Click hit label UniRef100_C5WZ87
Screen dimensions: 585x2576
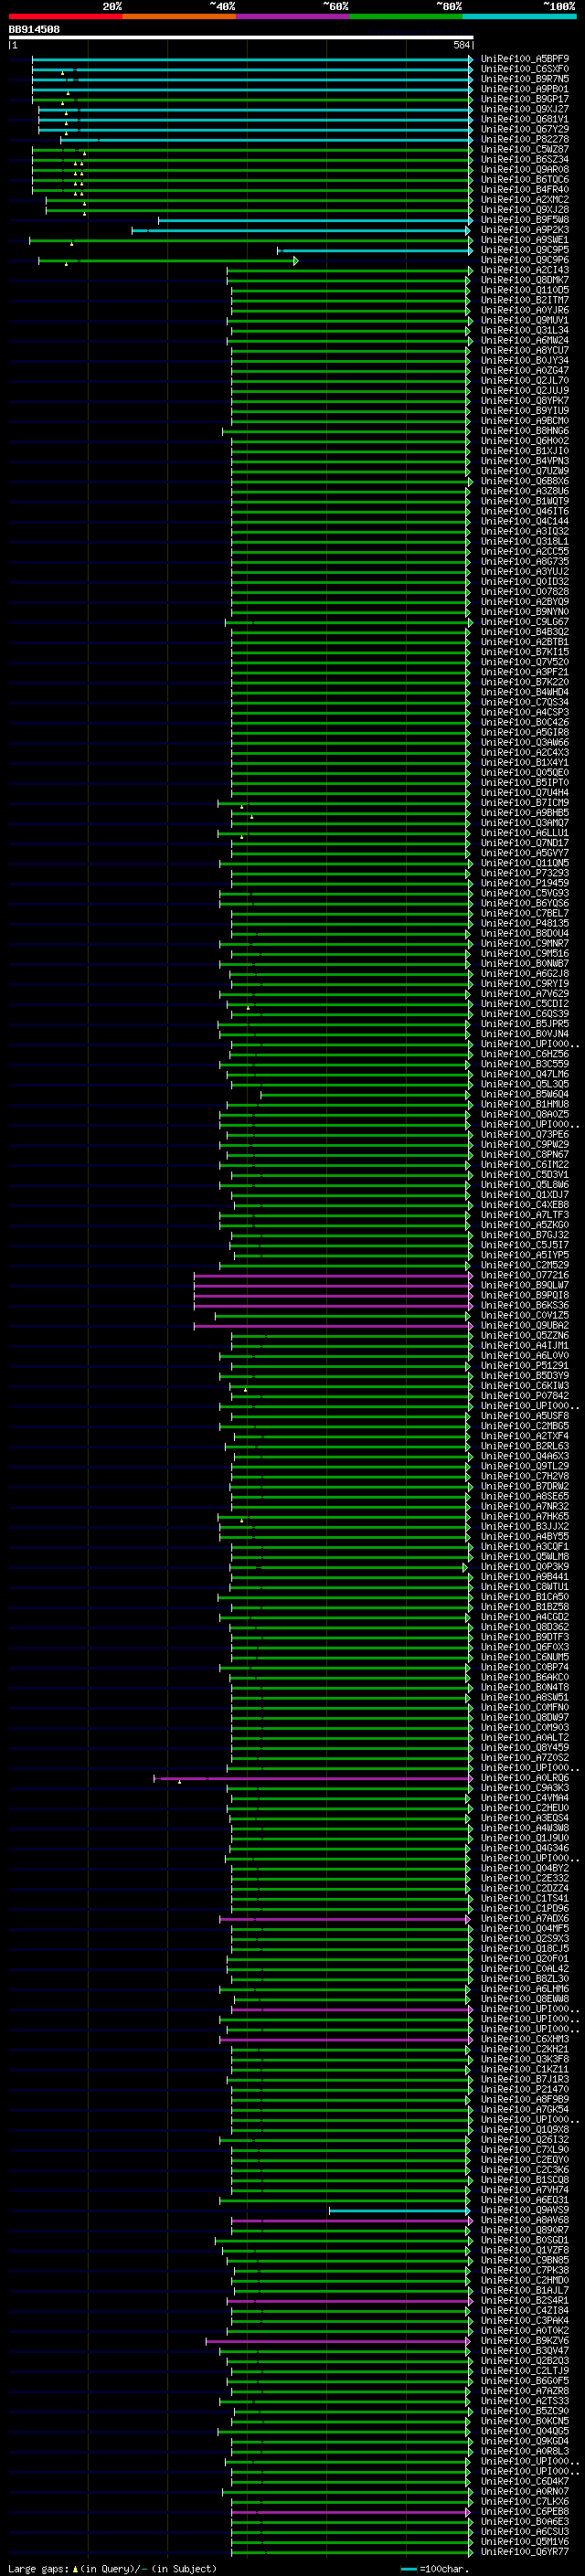pyautogui.click(x=524, y=149)
